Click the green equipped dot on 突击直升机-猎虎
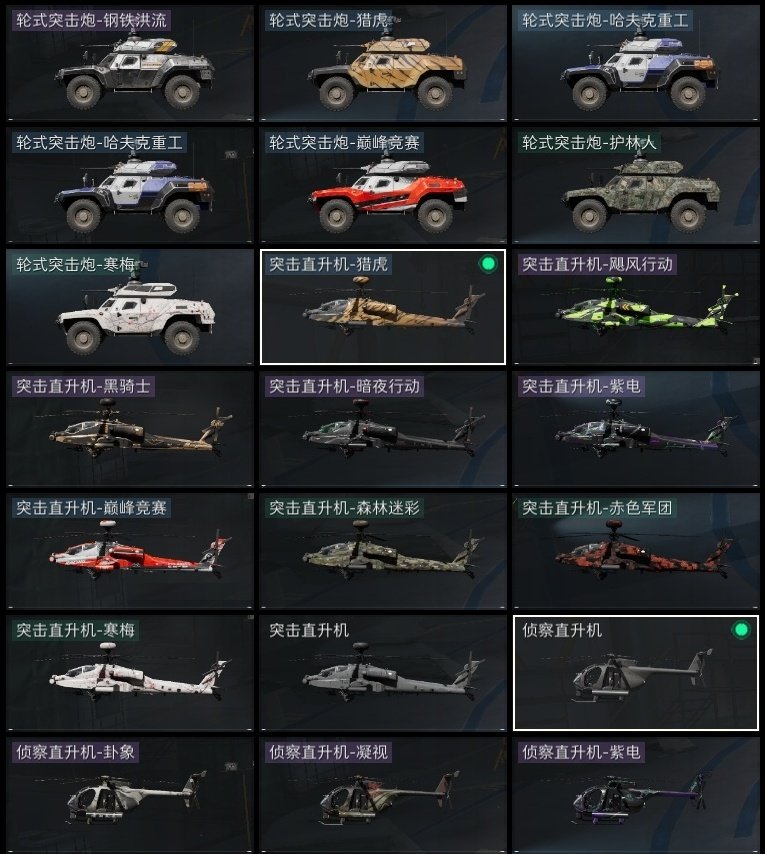Image resolution: width=765 pixels, height=854 pixels. [488, 264]
